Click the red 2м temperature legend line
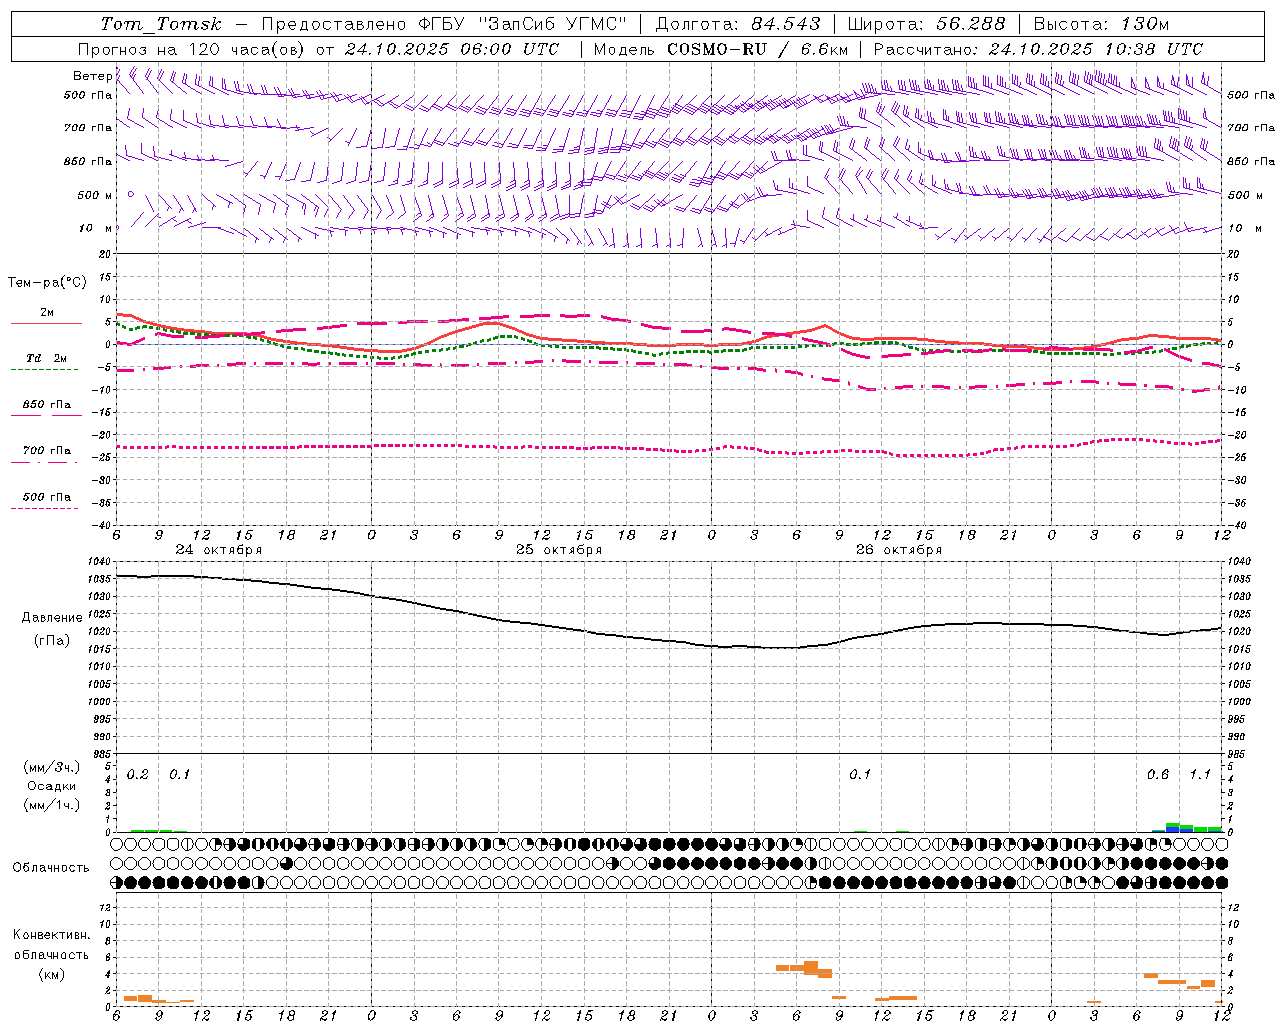Screen dimensions: 1280x1024 pyautogui.click(x=46, y=323)
